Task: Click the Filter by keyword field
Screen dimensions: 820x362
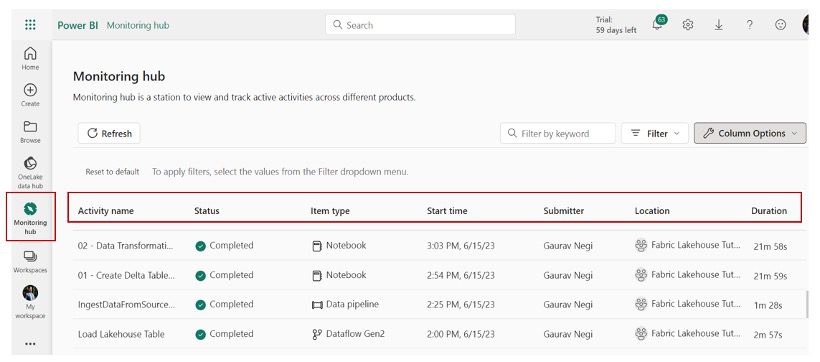Action: click(x=557, y=133)
